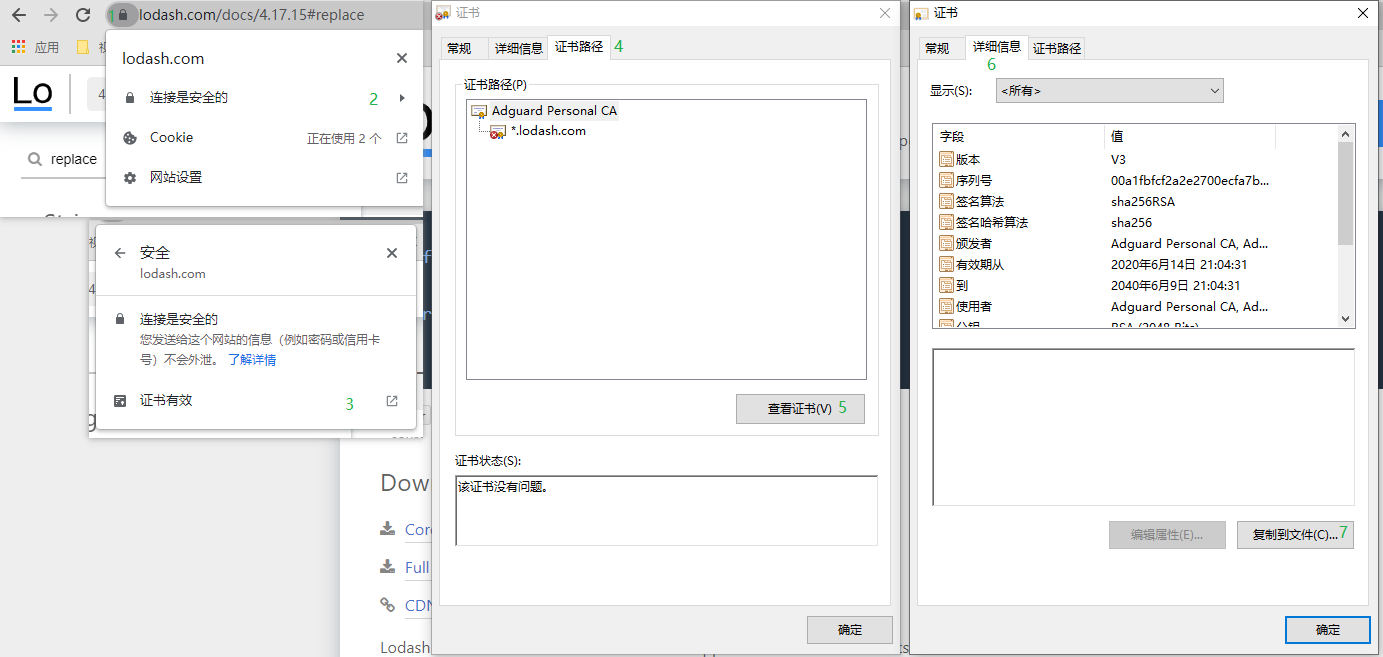Close the 安全 popup
This screenshot has height=657, width=1383.
(392, 253)
